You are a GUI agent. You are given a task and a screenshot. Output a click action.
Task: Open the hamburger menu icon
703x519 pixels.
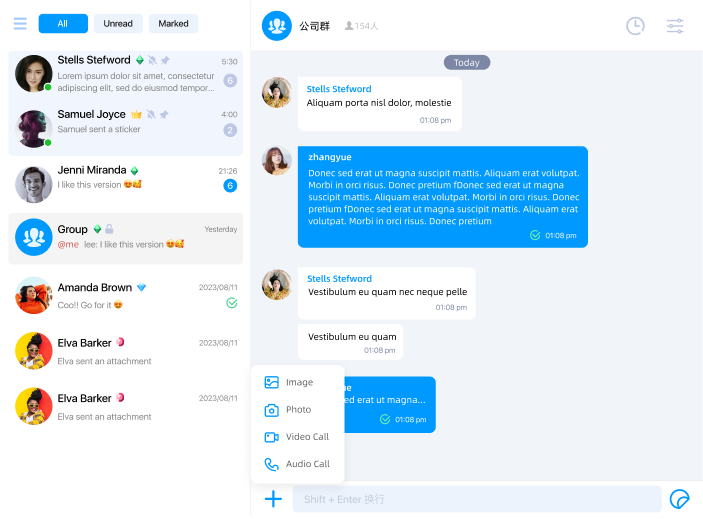coord(20,23)
